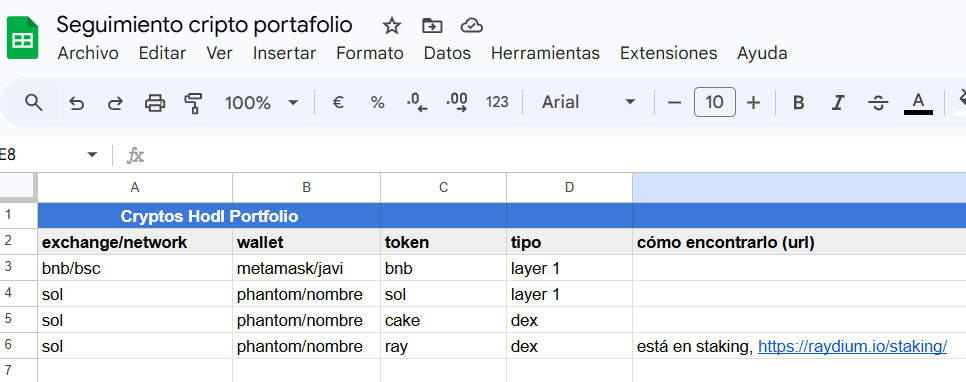966x382 pixels.
Task: Toggle strikethrough formatting
Action: 878,102
